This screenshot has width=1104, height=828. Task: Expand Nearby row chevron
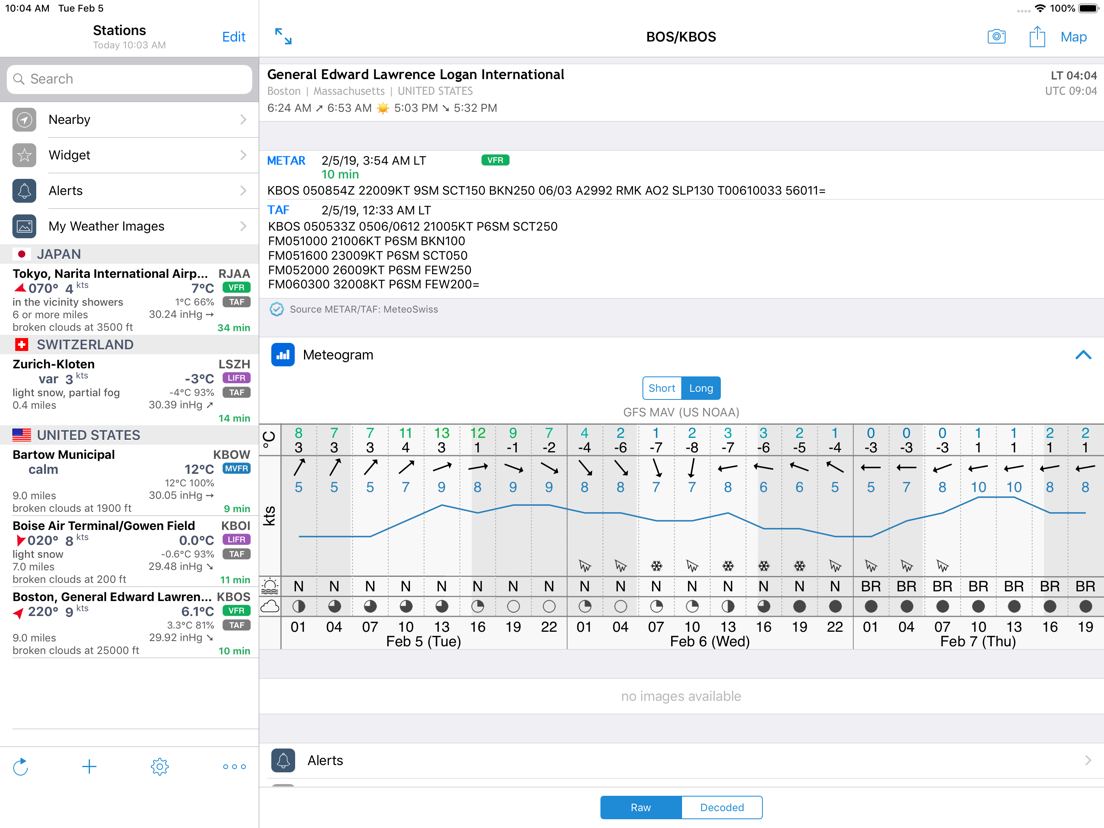243,120
